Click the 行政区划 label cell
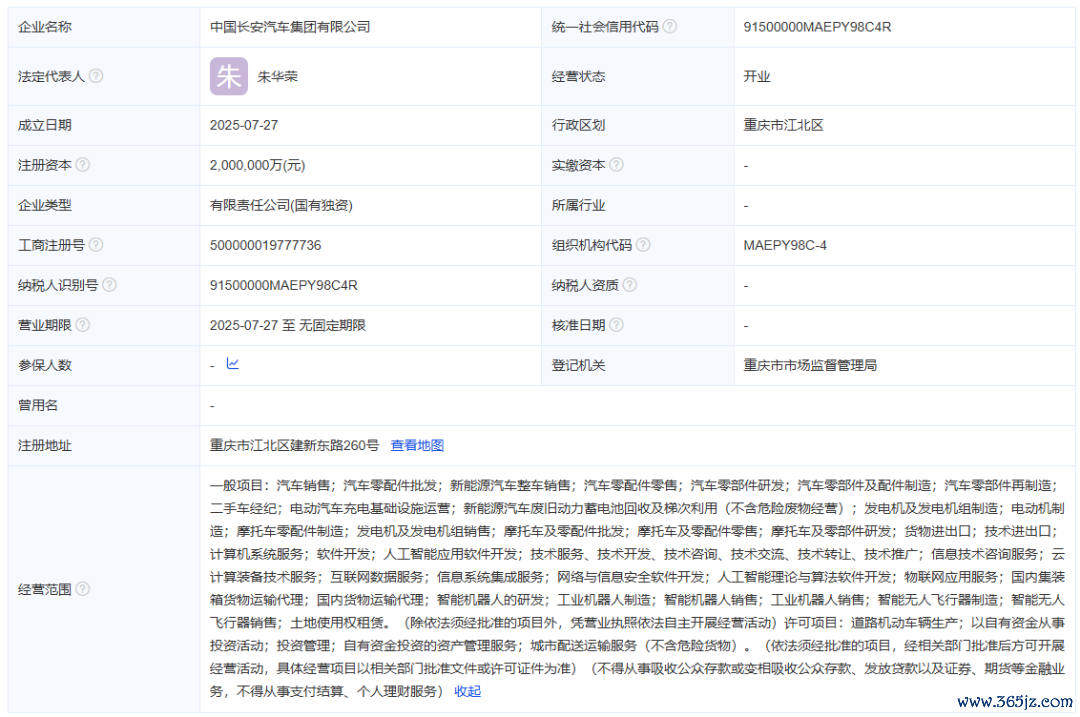The height and width of the screenshot is (717, 1080). pos(638,125)
